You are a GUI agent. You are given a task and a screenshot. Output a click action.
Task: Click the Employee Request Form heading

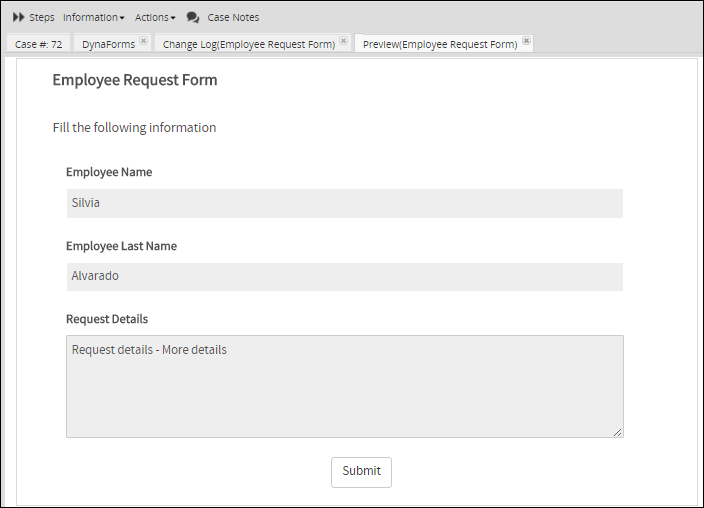pos(135,80)
